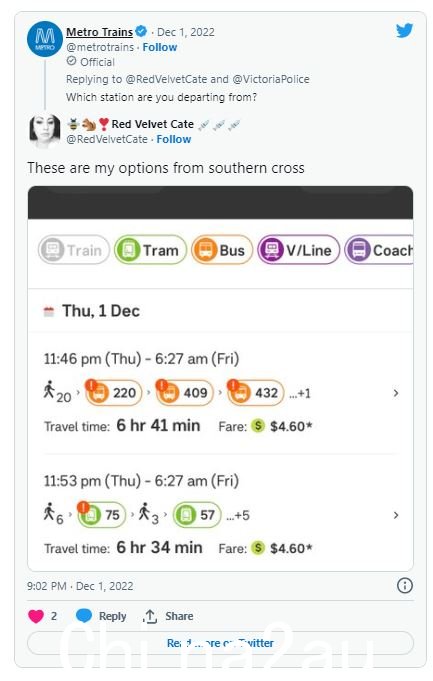Follow the @RedVelvetCate account
Screen dimensions: 433x681
[x=174, y=139]
